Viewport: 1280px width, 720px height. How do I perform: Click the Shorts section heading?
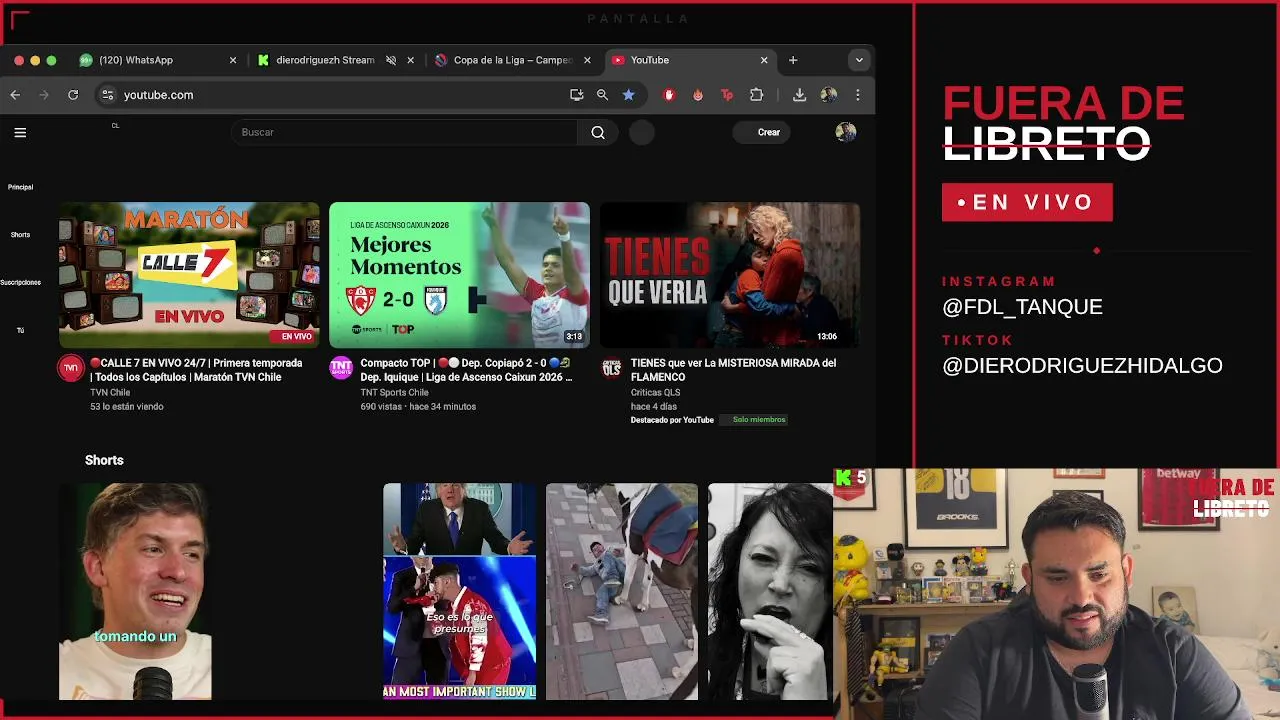coord(104,460)
